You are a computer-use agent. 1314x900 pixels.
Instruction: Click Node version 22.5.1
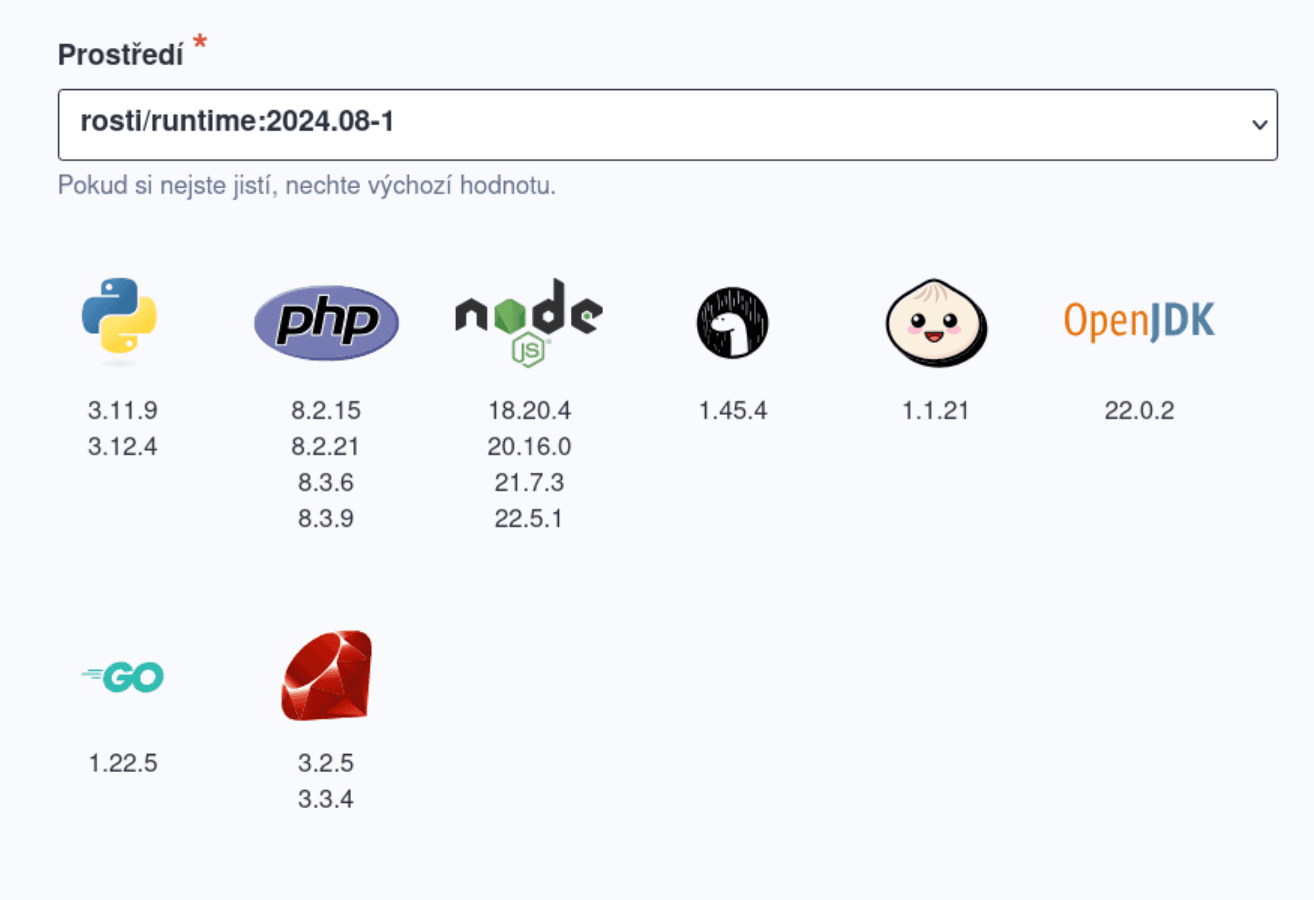(529, 519)
